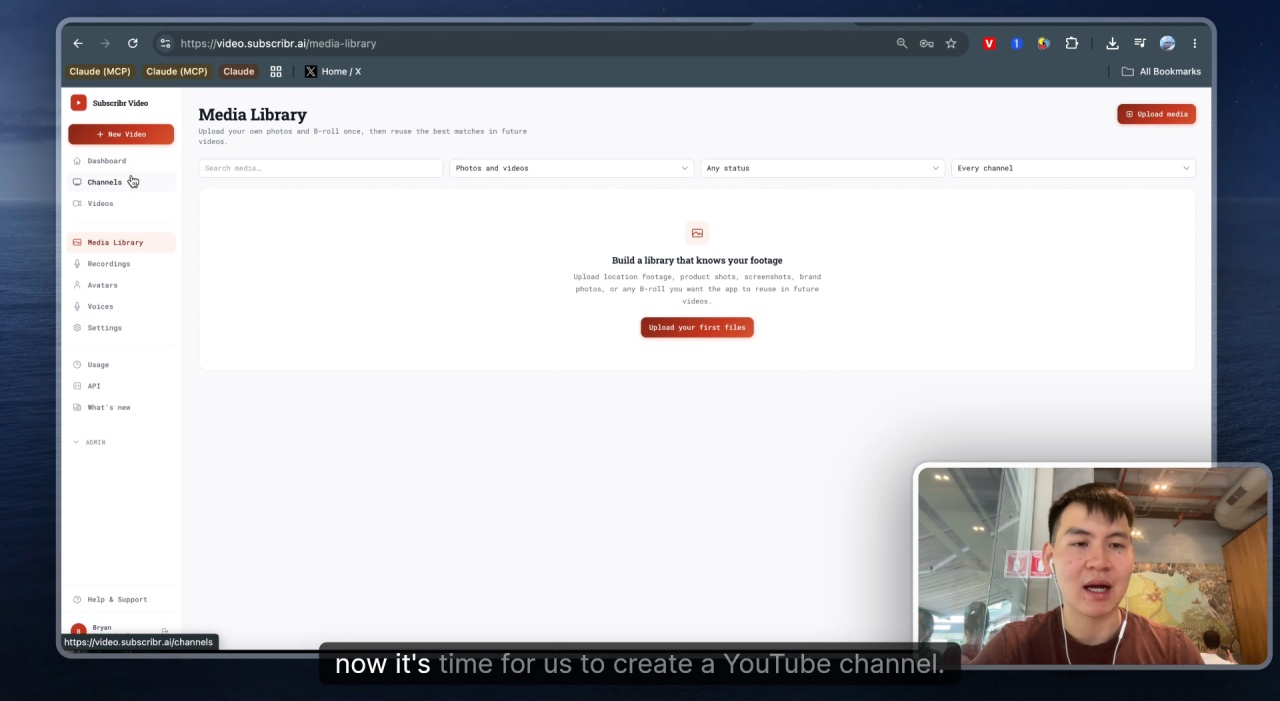The height and width of the screenshot is (701, 1280).
Task: Open Voices in the sidebar
Action: tap(121, 307)
